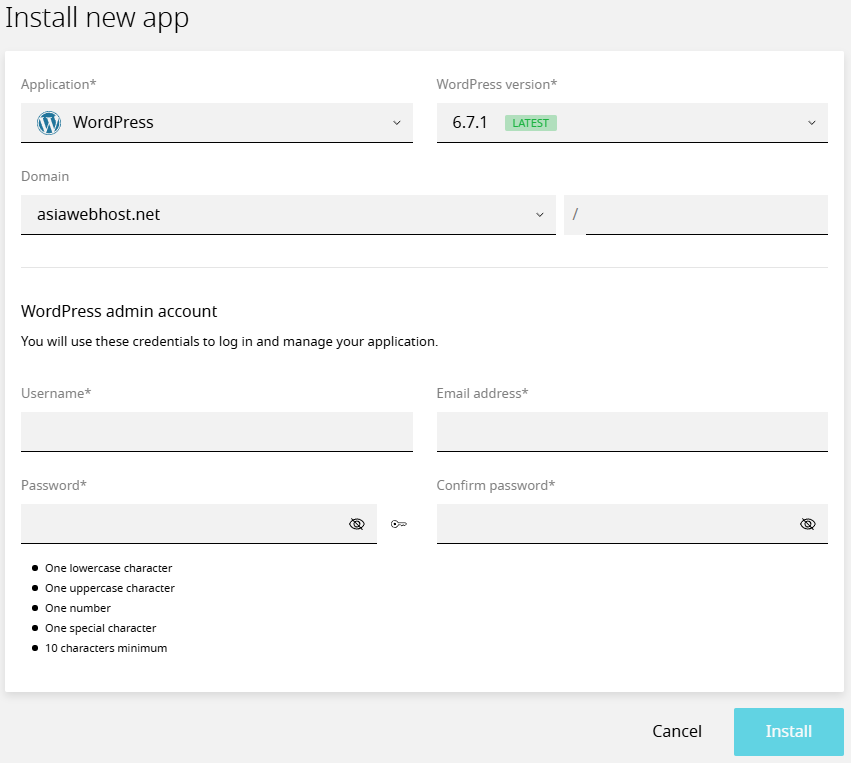The image size is (851, 763).
Task: Click the green LATEST version badge
Action: click(530, 123)
